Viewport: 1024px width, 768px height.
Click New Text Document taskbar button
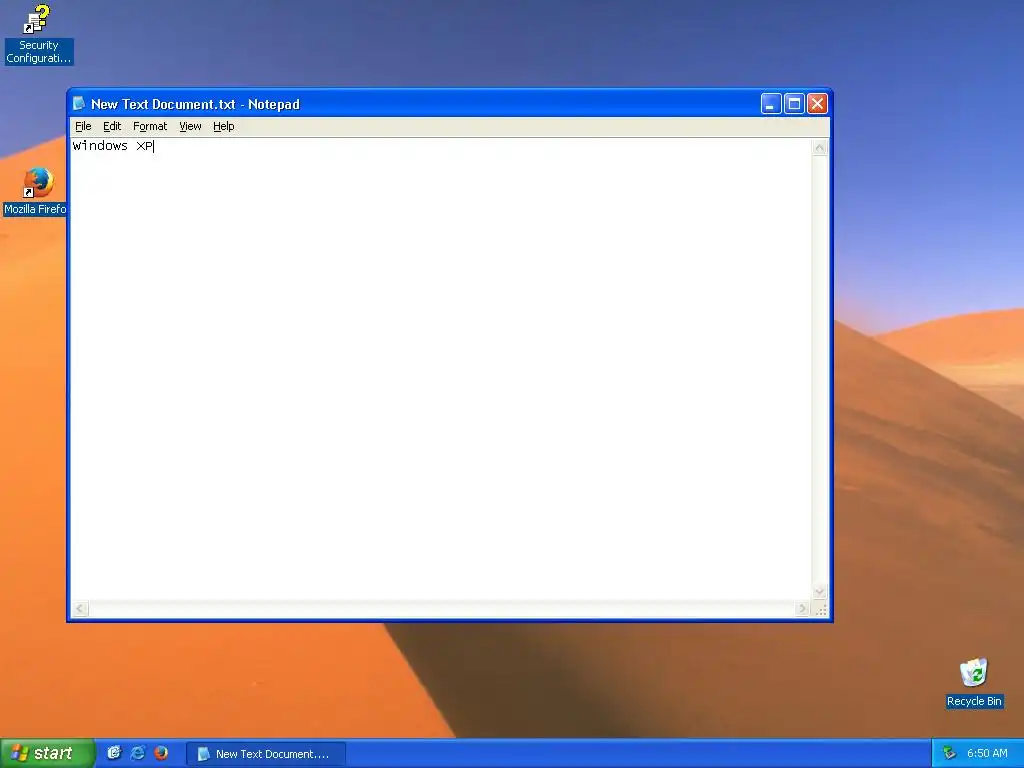click(266, 754)
